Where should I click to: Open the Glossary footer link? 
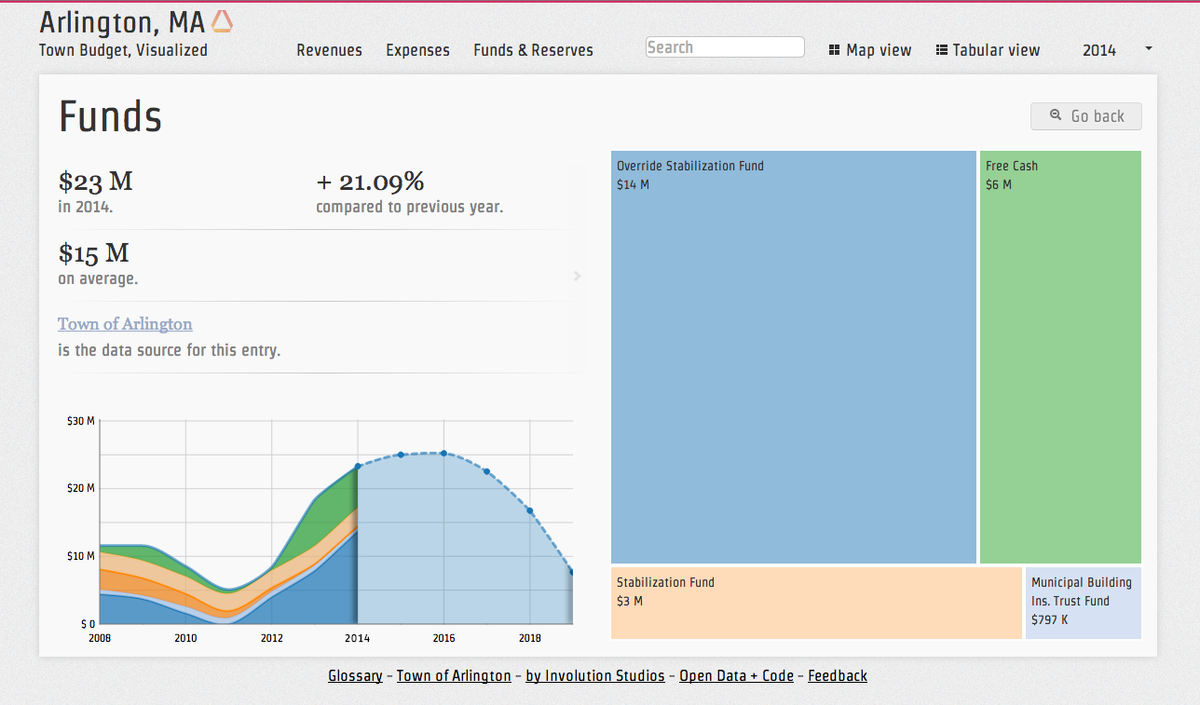[355, 676]
